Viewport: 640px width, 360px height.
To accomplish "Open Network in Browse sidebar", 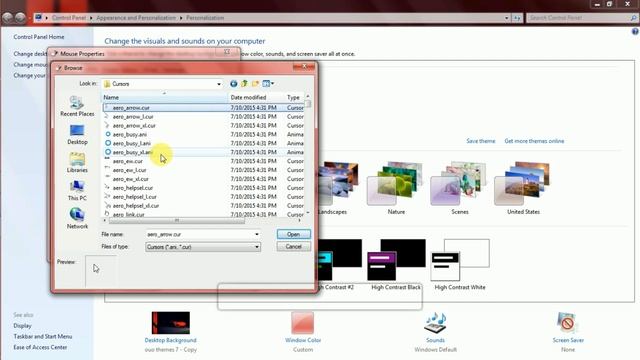I will click(77, 218).
